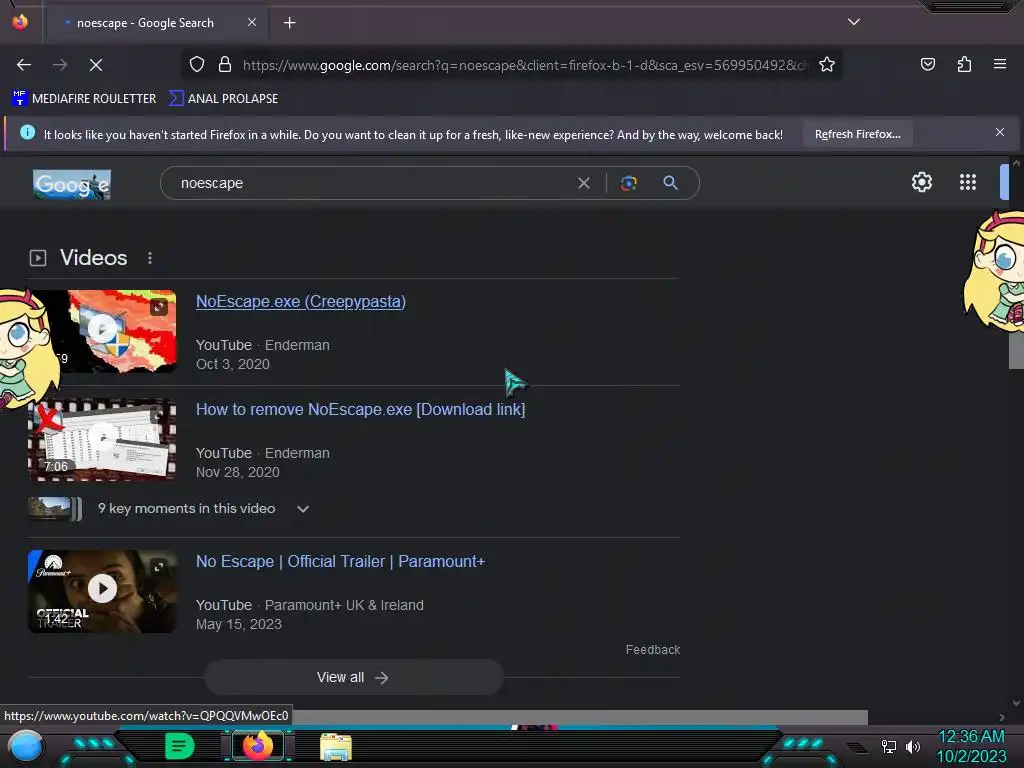
Task: Dismiss the Firefox notification bar
Action: pyautogui.click(x=999, y=133)
